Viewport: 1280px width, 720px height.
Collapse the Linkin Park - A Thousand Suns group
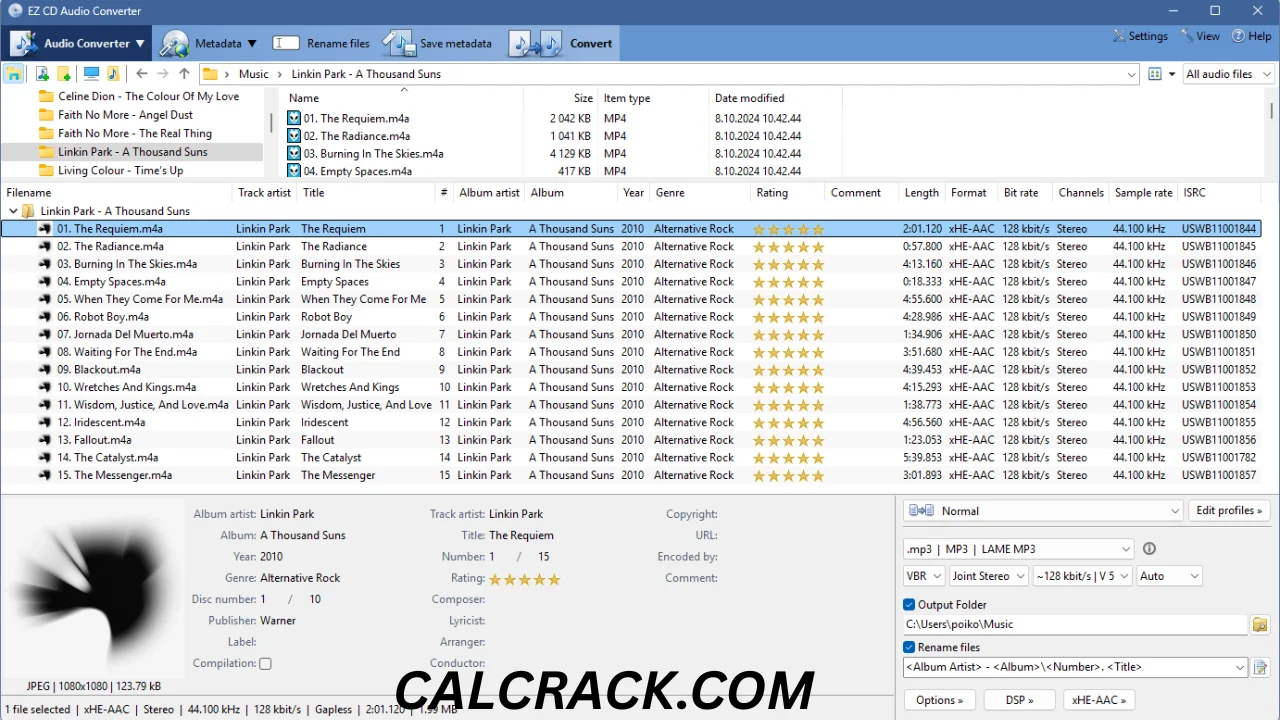13,211
